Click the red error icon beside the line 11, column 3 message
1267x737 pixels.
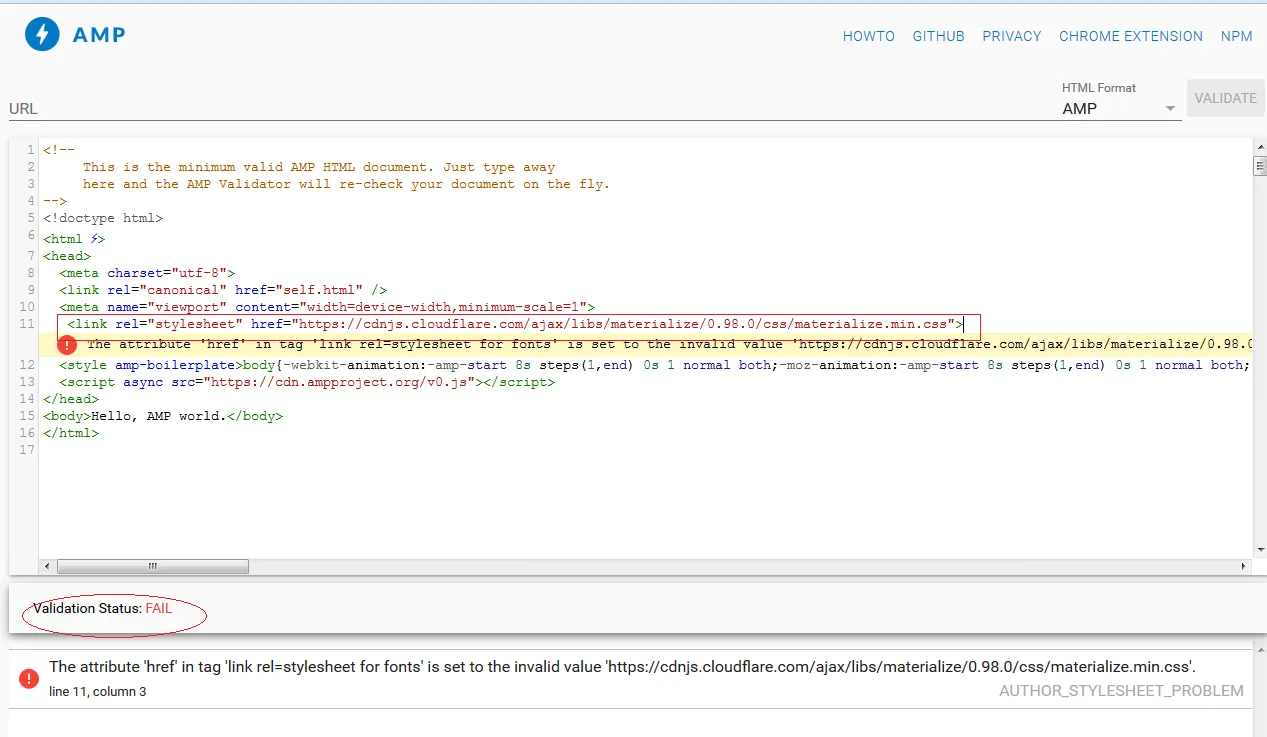[29, 679]
